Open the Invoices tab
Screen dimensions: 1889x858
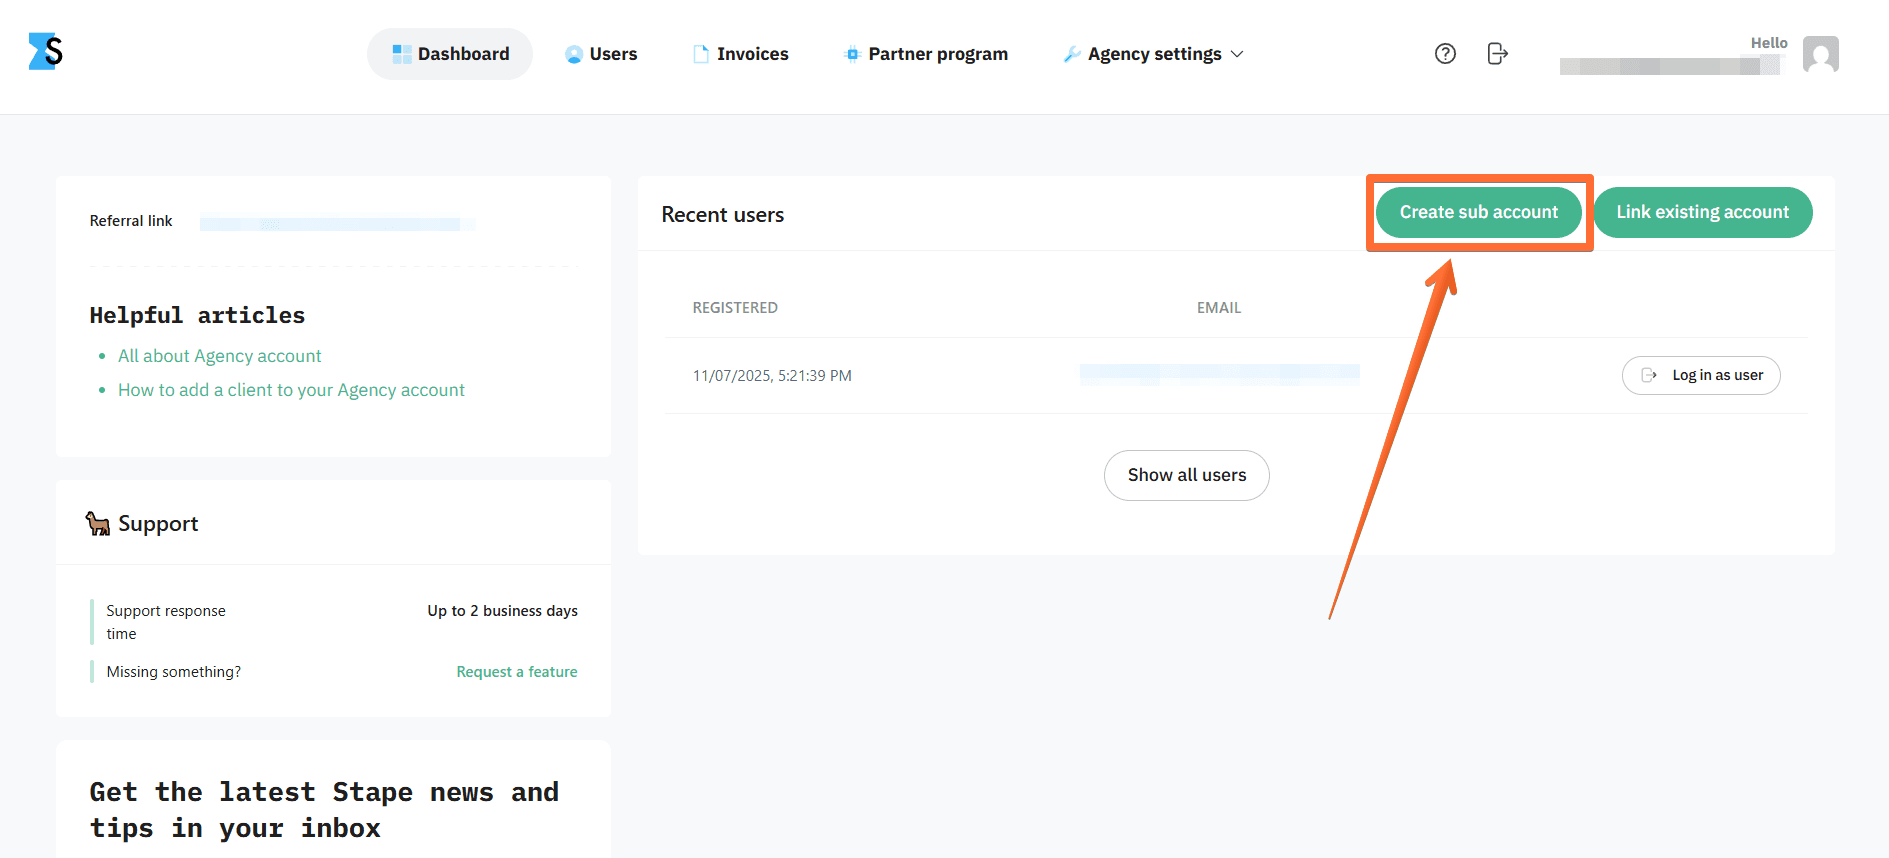click(x=752, y=54)
